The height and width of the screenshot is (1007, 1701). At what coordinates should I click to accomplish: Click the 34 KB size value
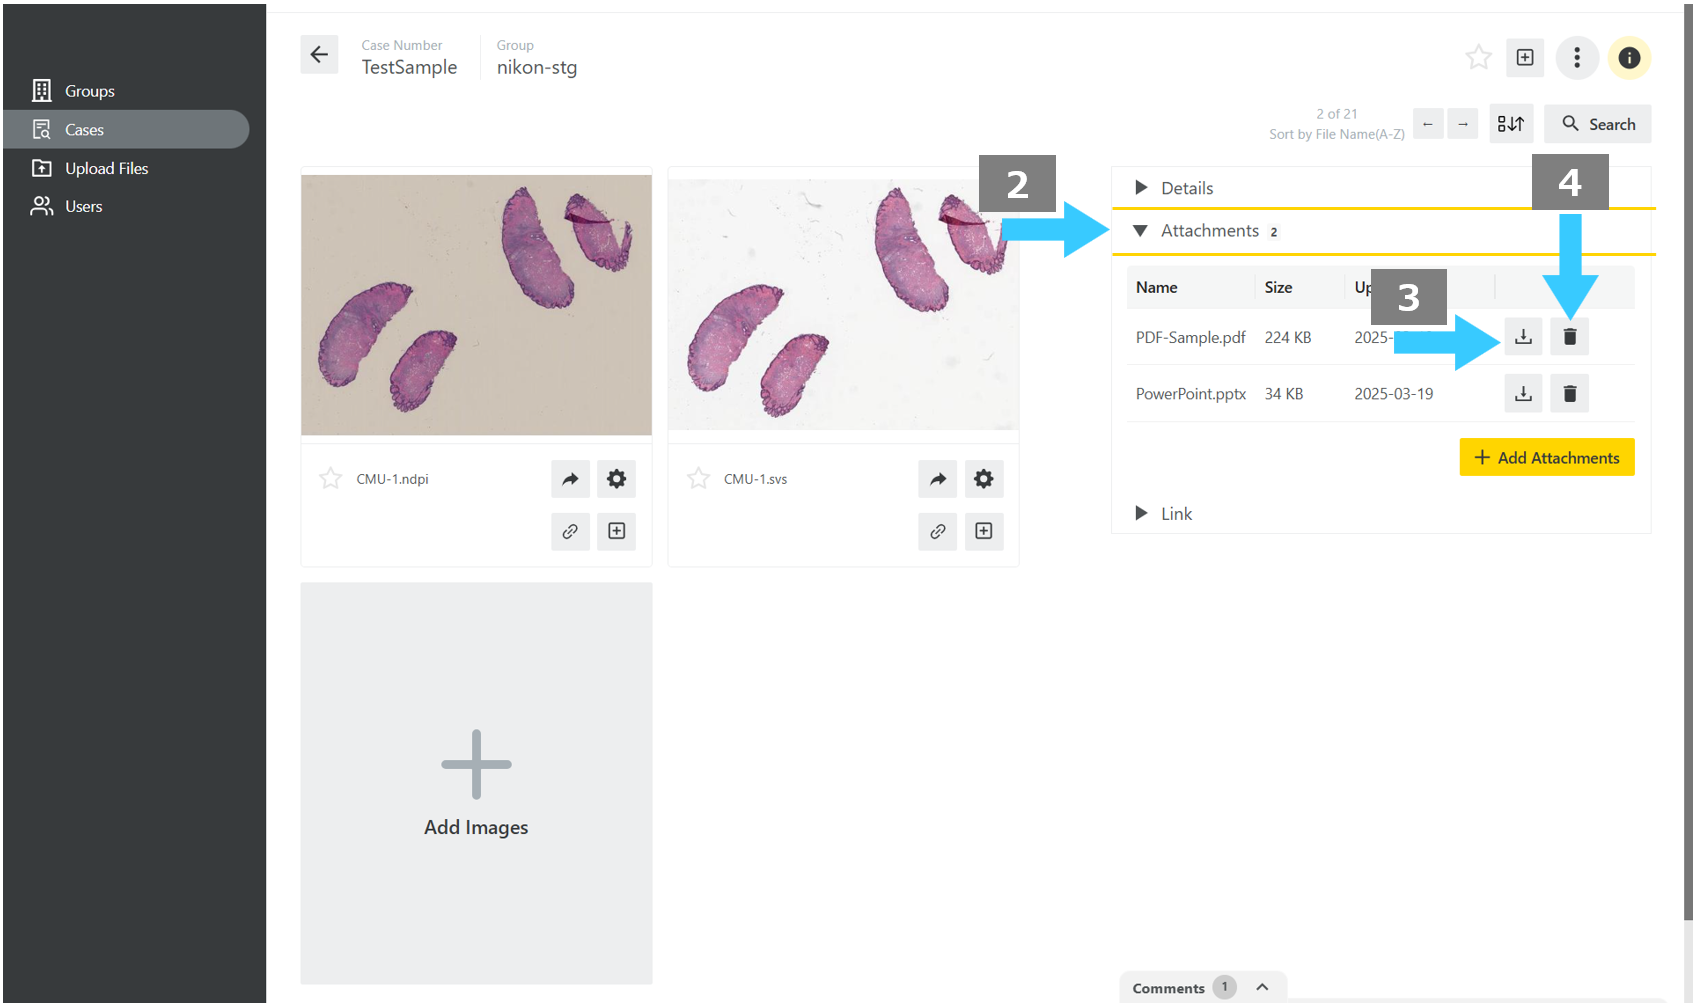(1283, 394)
